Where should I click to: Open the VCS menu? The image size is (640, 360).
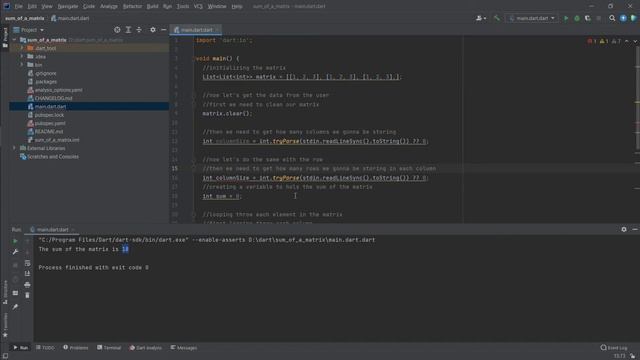pyautogui.click(x=198, y=6)
